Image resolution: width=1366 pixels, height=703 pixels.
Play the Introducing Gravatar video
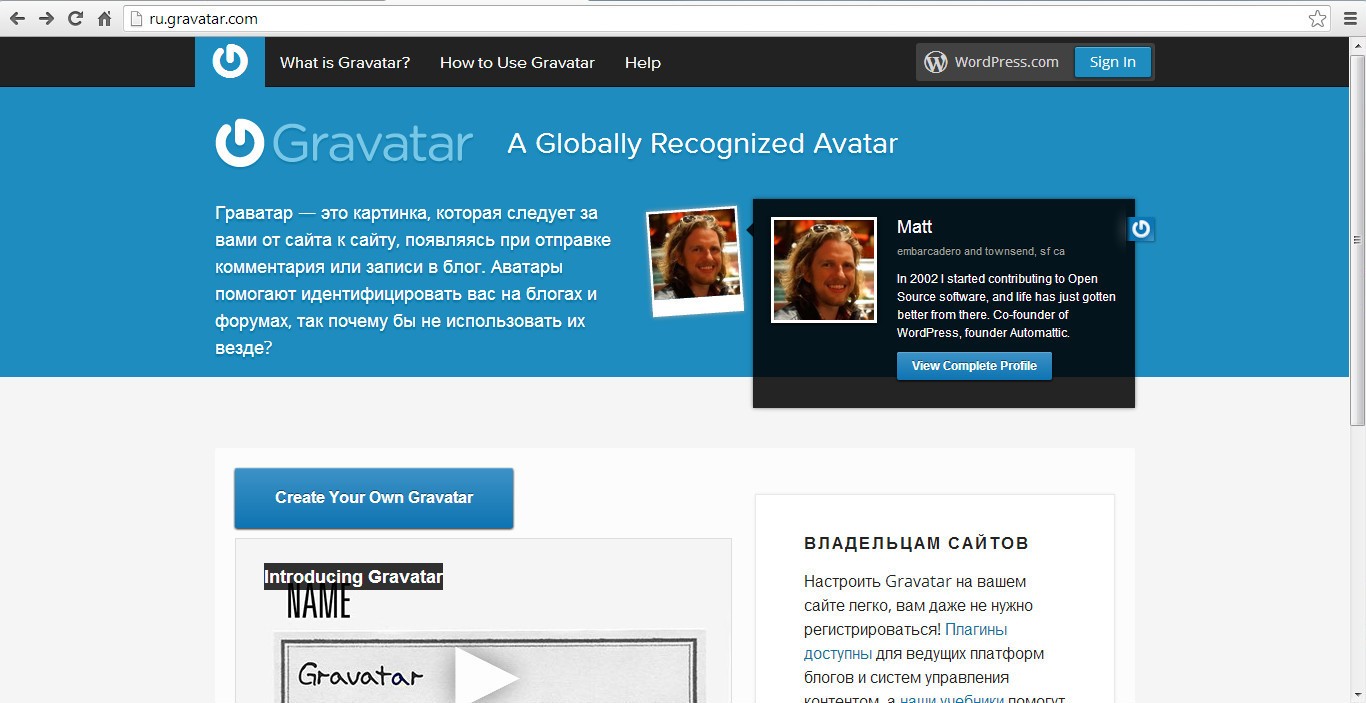(x=487, y=677)
